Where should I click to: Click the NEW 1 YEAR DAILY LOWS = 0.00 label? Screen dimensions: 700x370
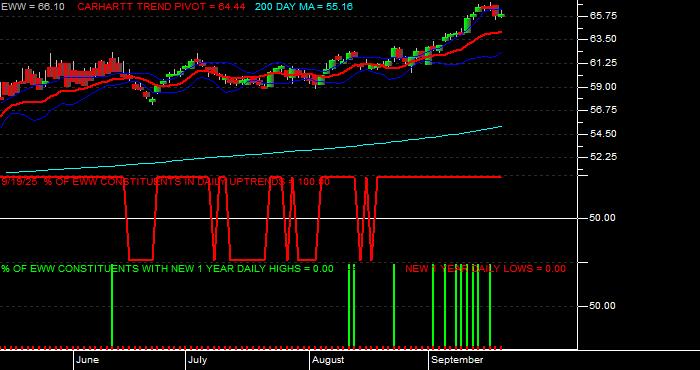[485, 269]
